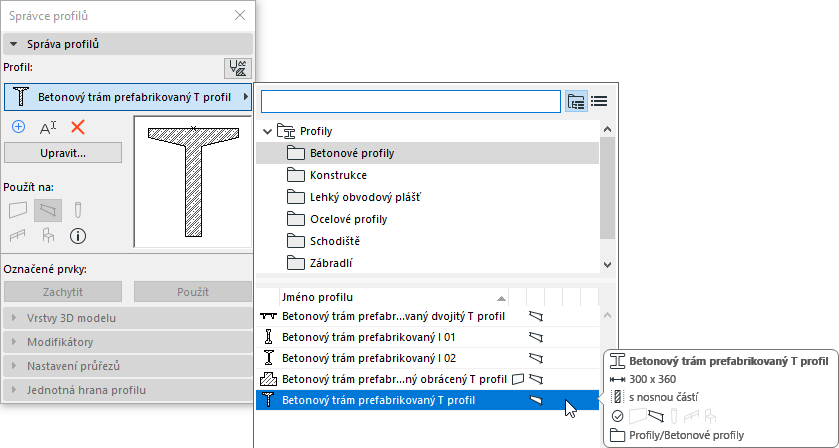Click the red X delete profile icon
This screenshot has height=448, width=839.
pos(78,127)
